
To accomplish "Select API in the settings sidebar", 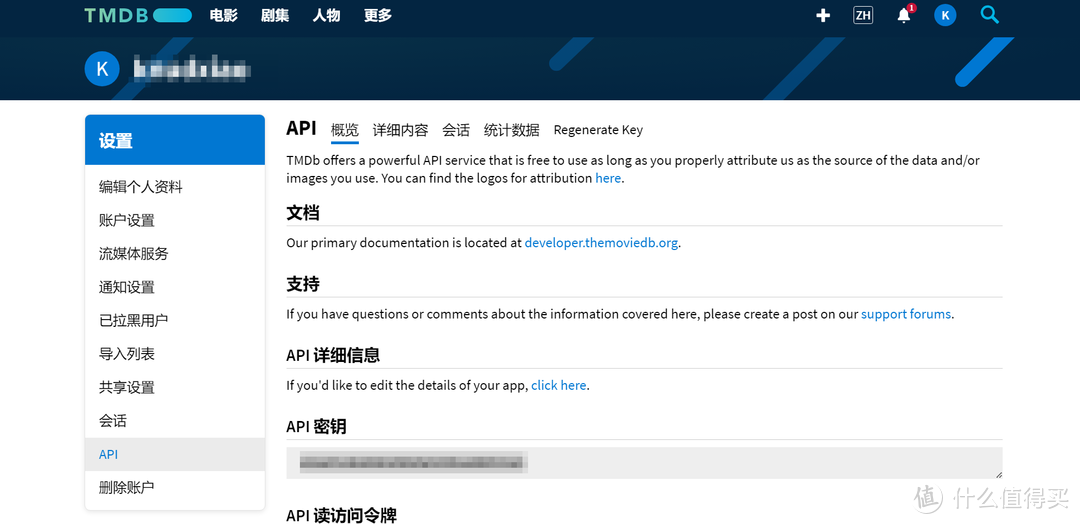I will click(175, 454).
